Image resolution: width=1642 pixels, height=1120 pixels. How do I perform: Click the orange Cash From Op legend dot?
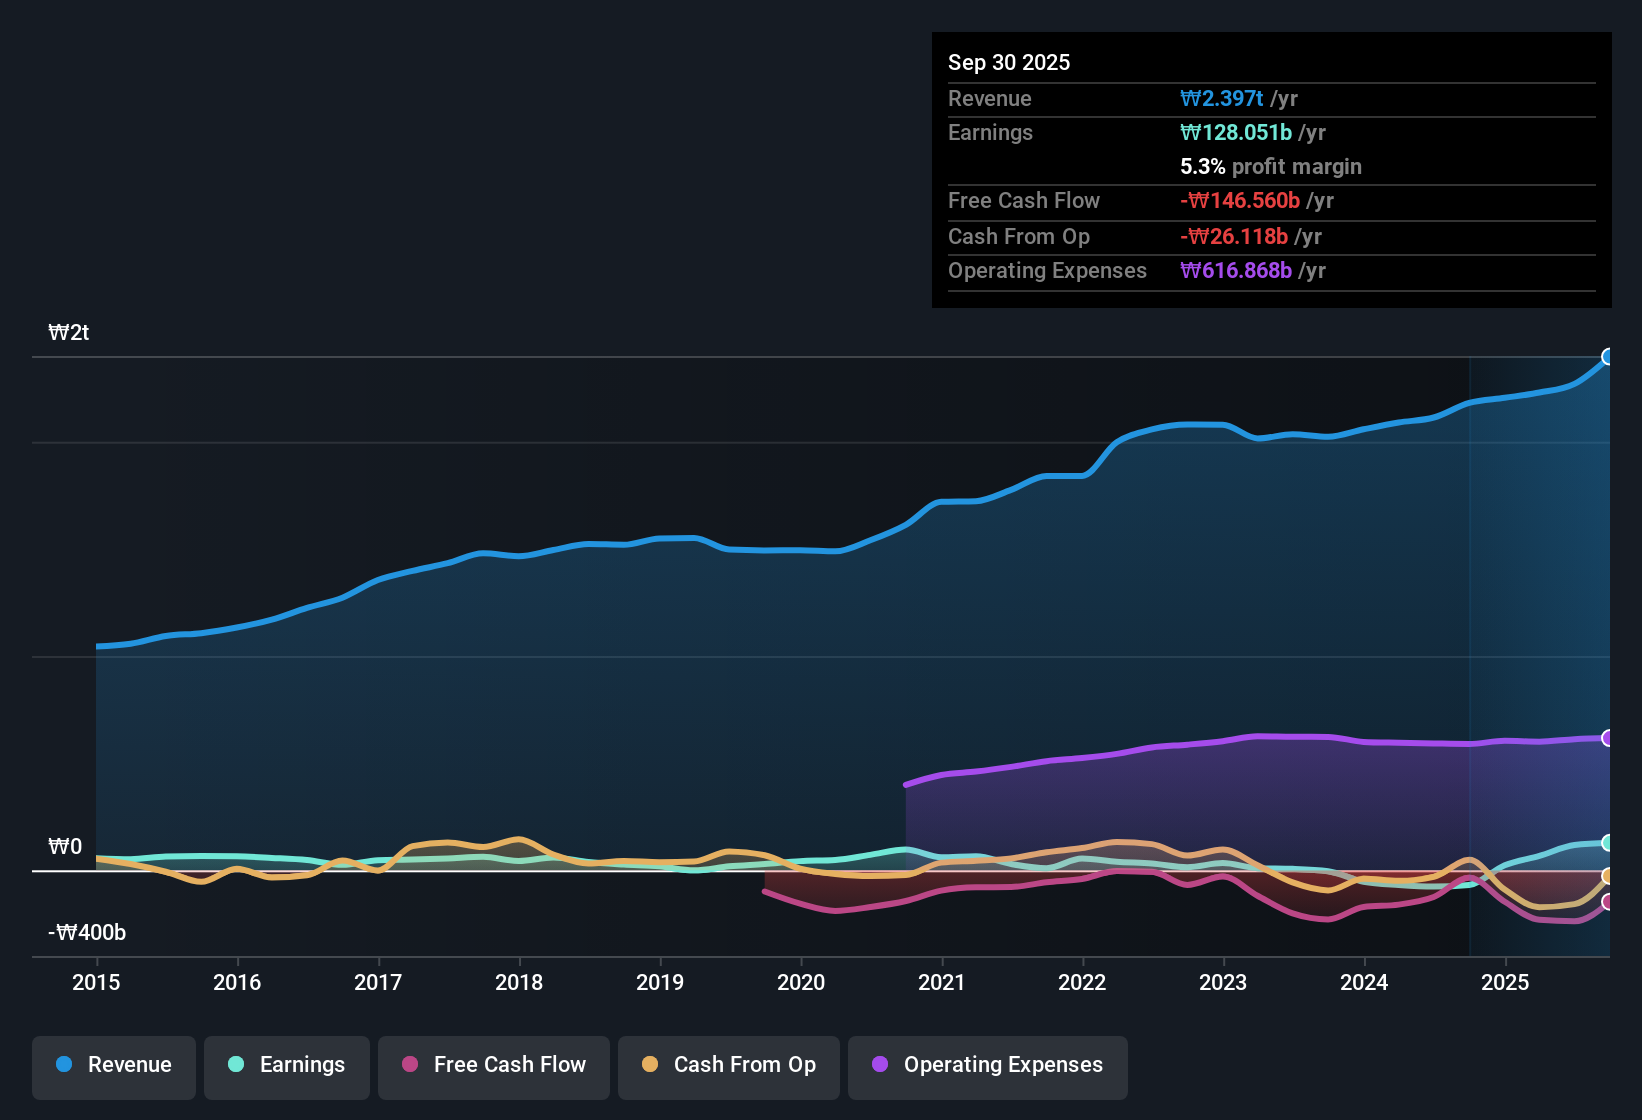649,1065
